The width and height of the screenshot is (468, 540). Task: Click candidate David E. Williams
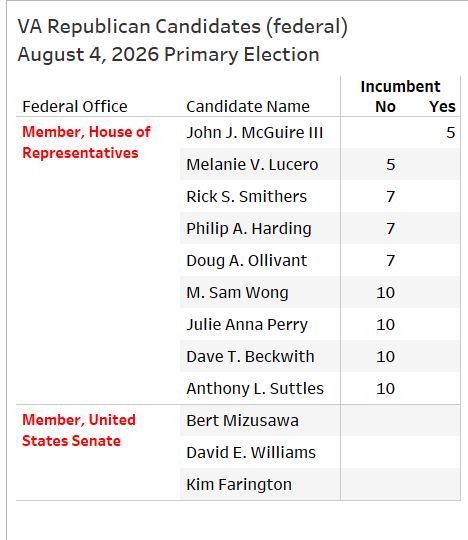(x=251, y=453)
